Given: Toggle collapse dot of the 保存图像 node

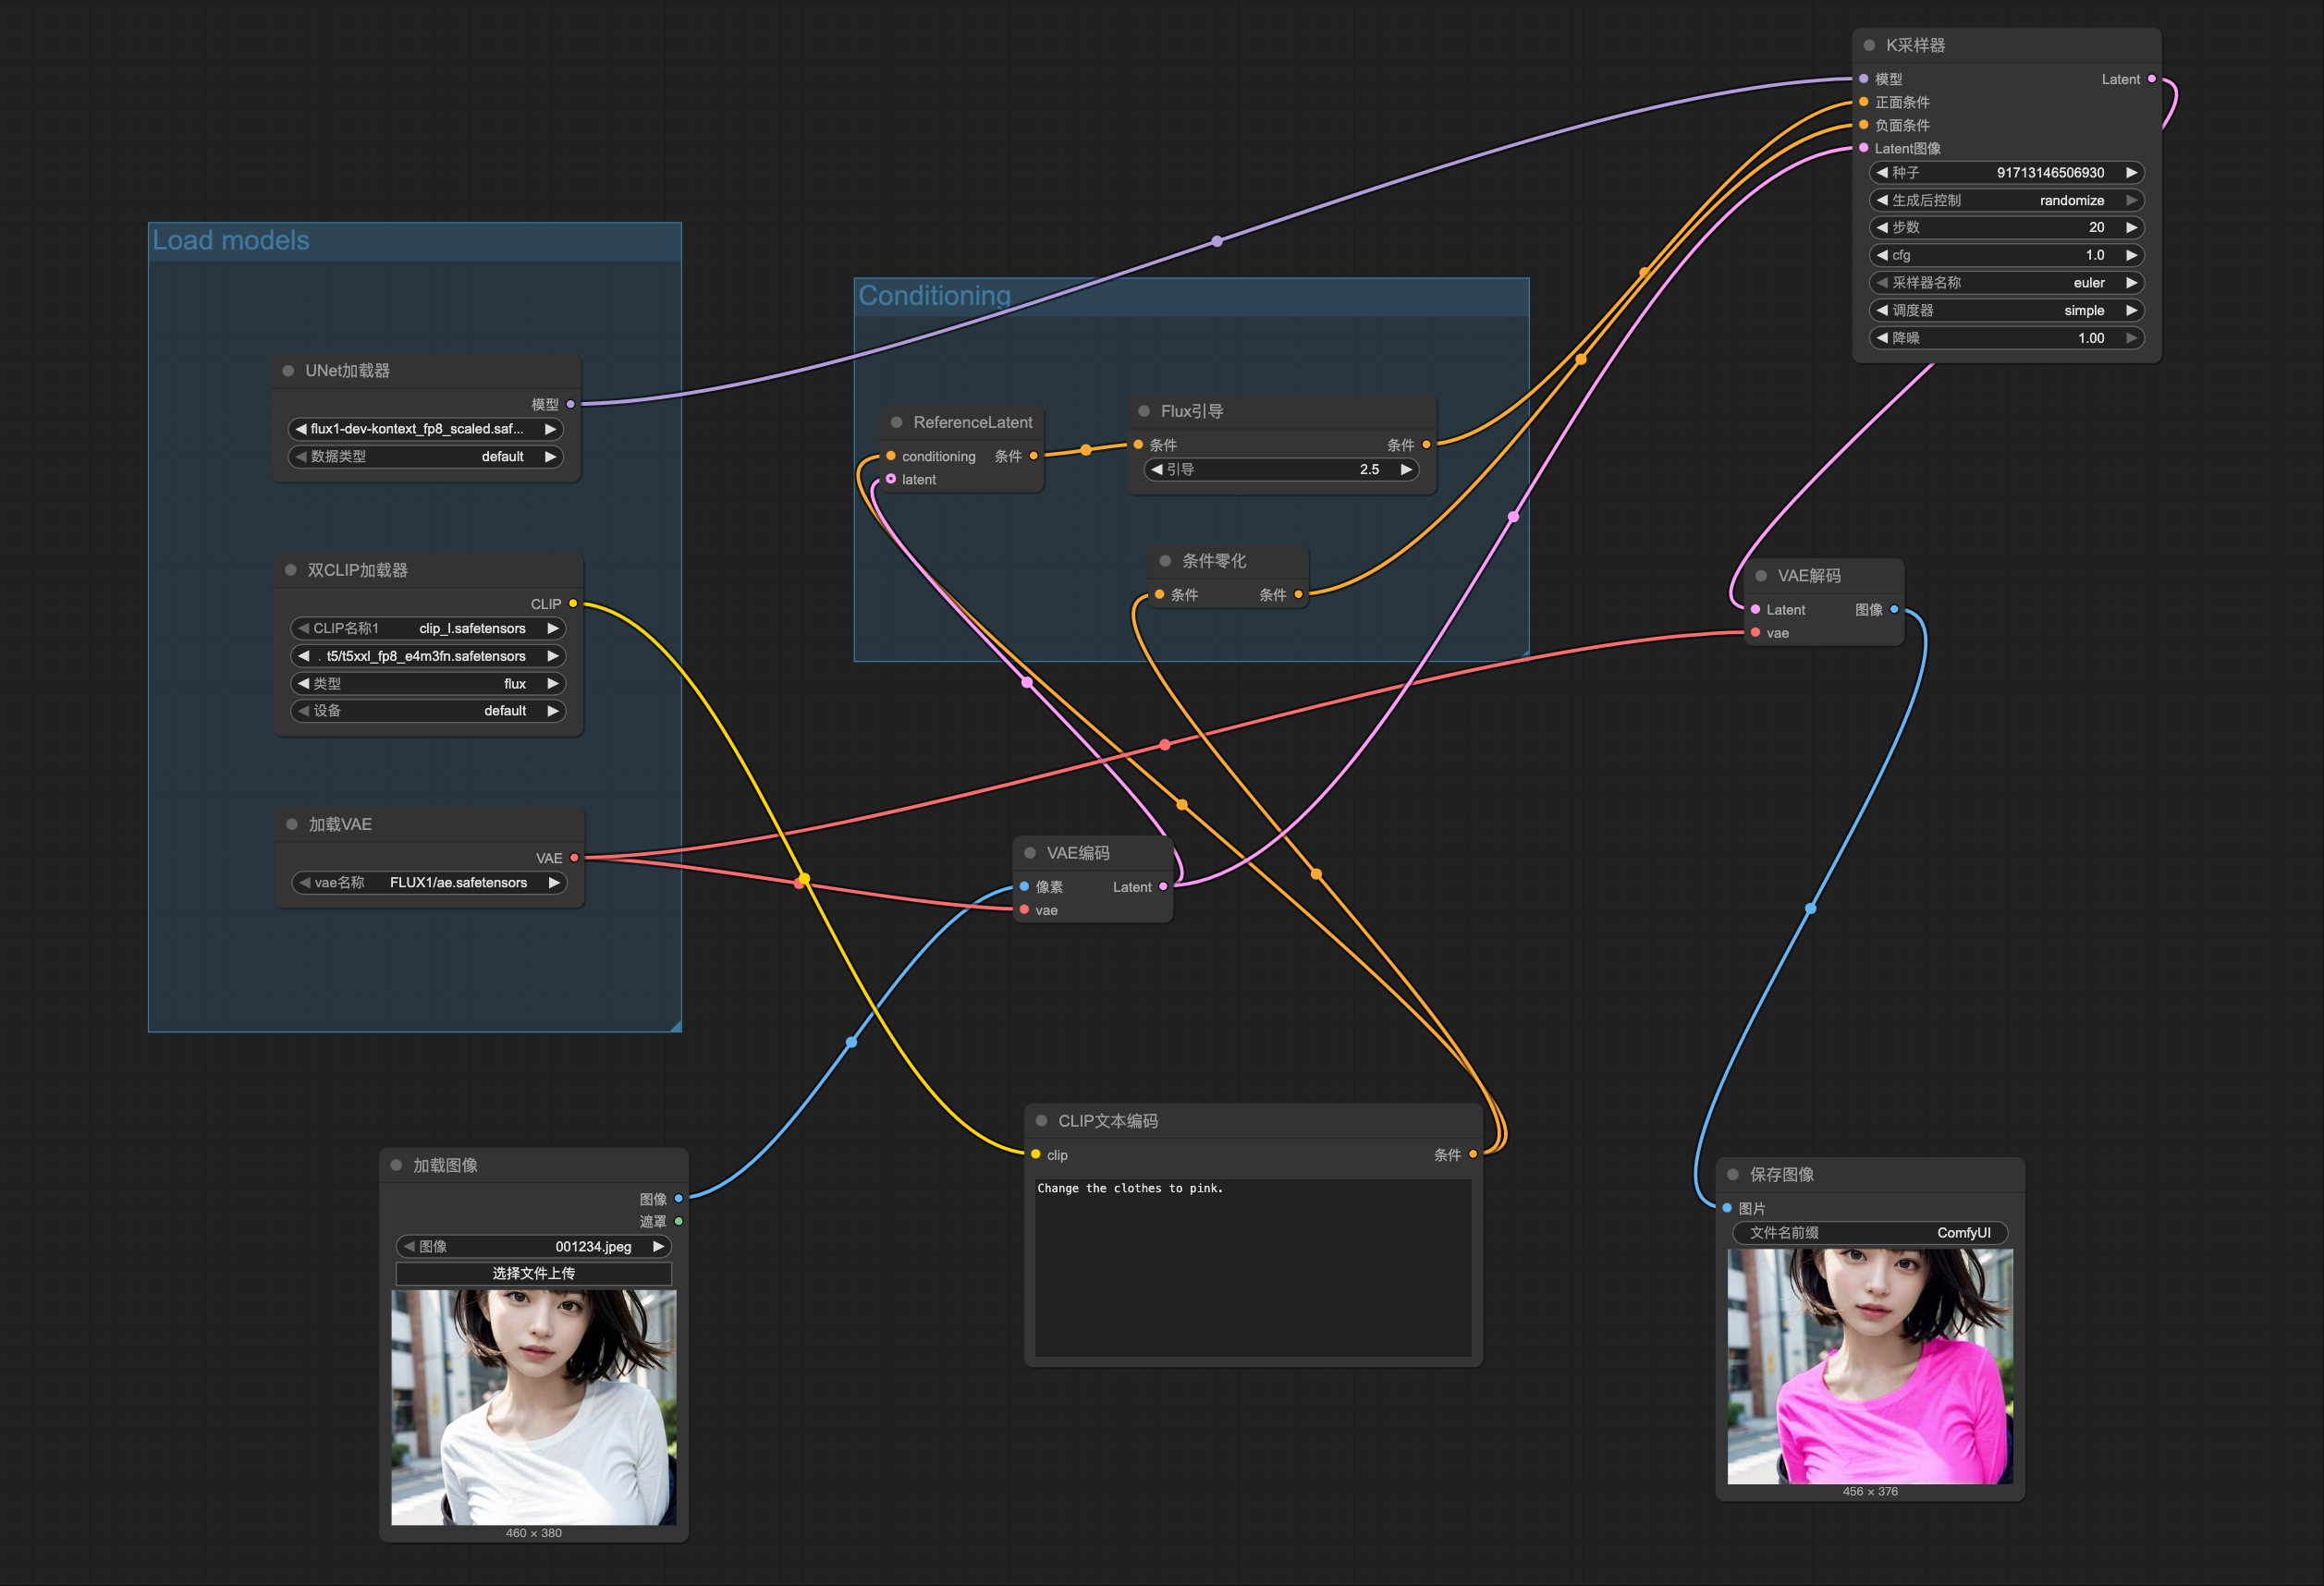Looking at the screenshot, I should tap(1733, 1175).
